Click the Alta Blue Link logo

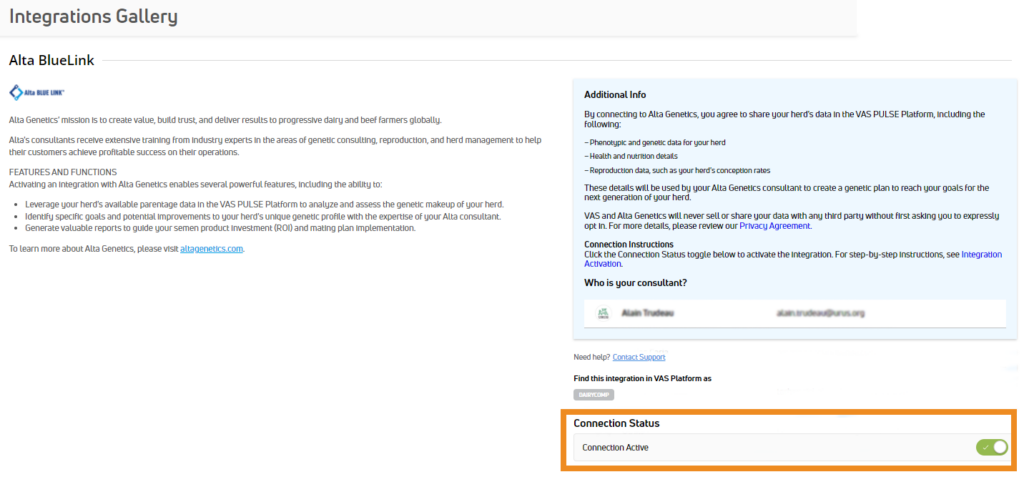pyautogui.click(x=37, y=92)
